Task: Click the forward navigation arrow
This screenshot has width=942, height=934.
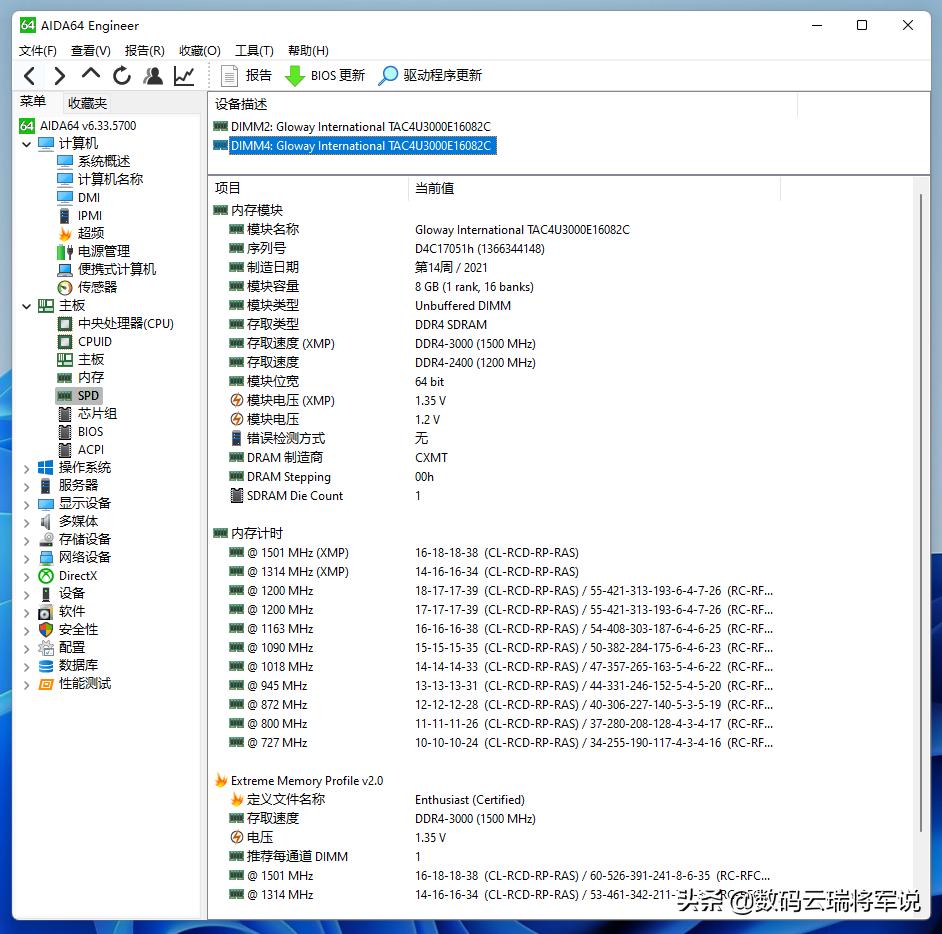Action: 59,75
